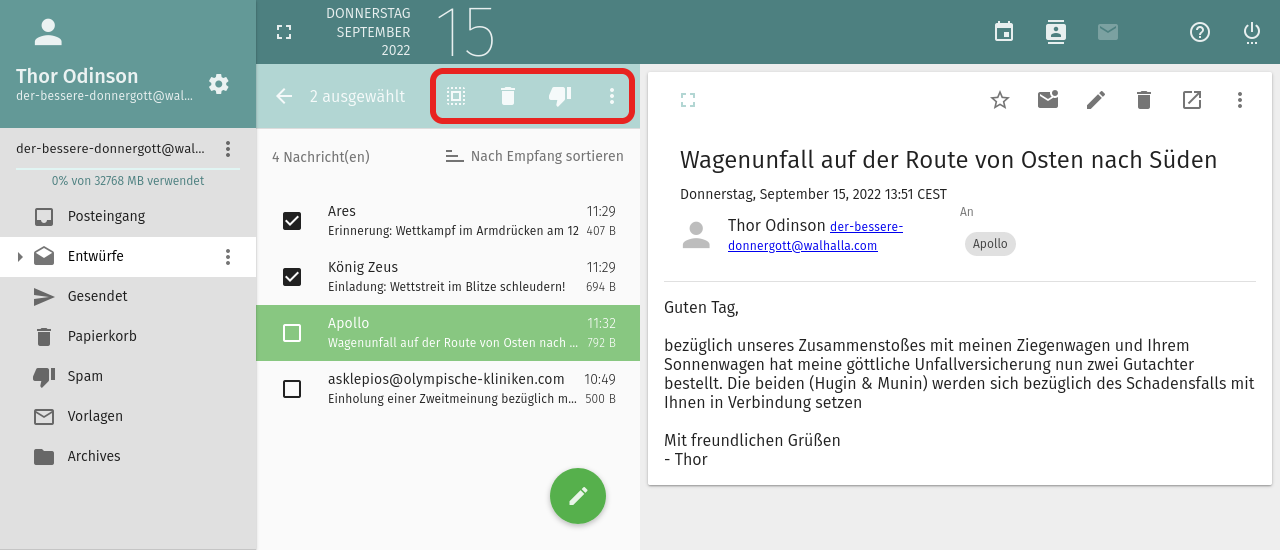
Task: Open more options menu in viewer toolbar
Action: 1240,100
